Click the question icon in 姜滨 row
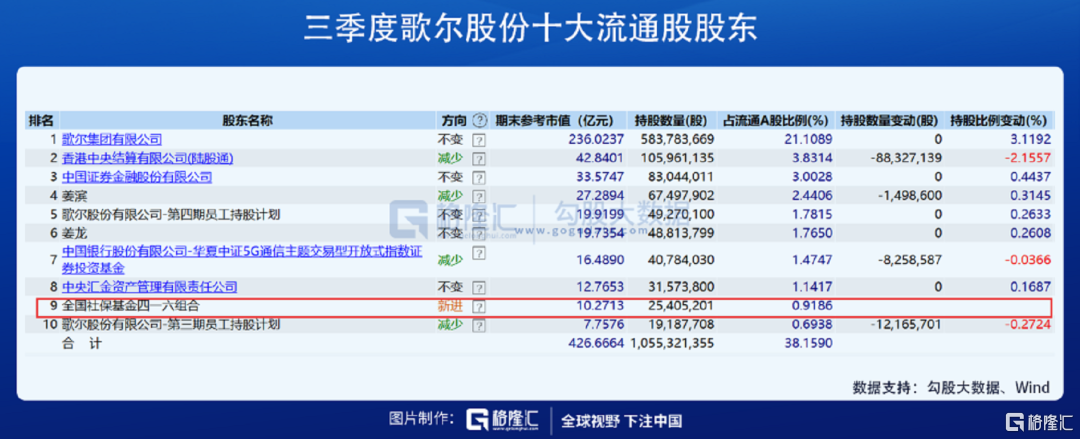Screen dimensions: 1080x439 click(479, 196)
